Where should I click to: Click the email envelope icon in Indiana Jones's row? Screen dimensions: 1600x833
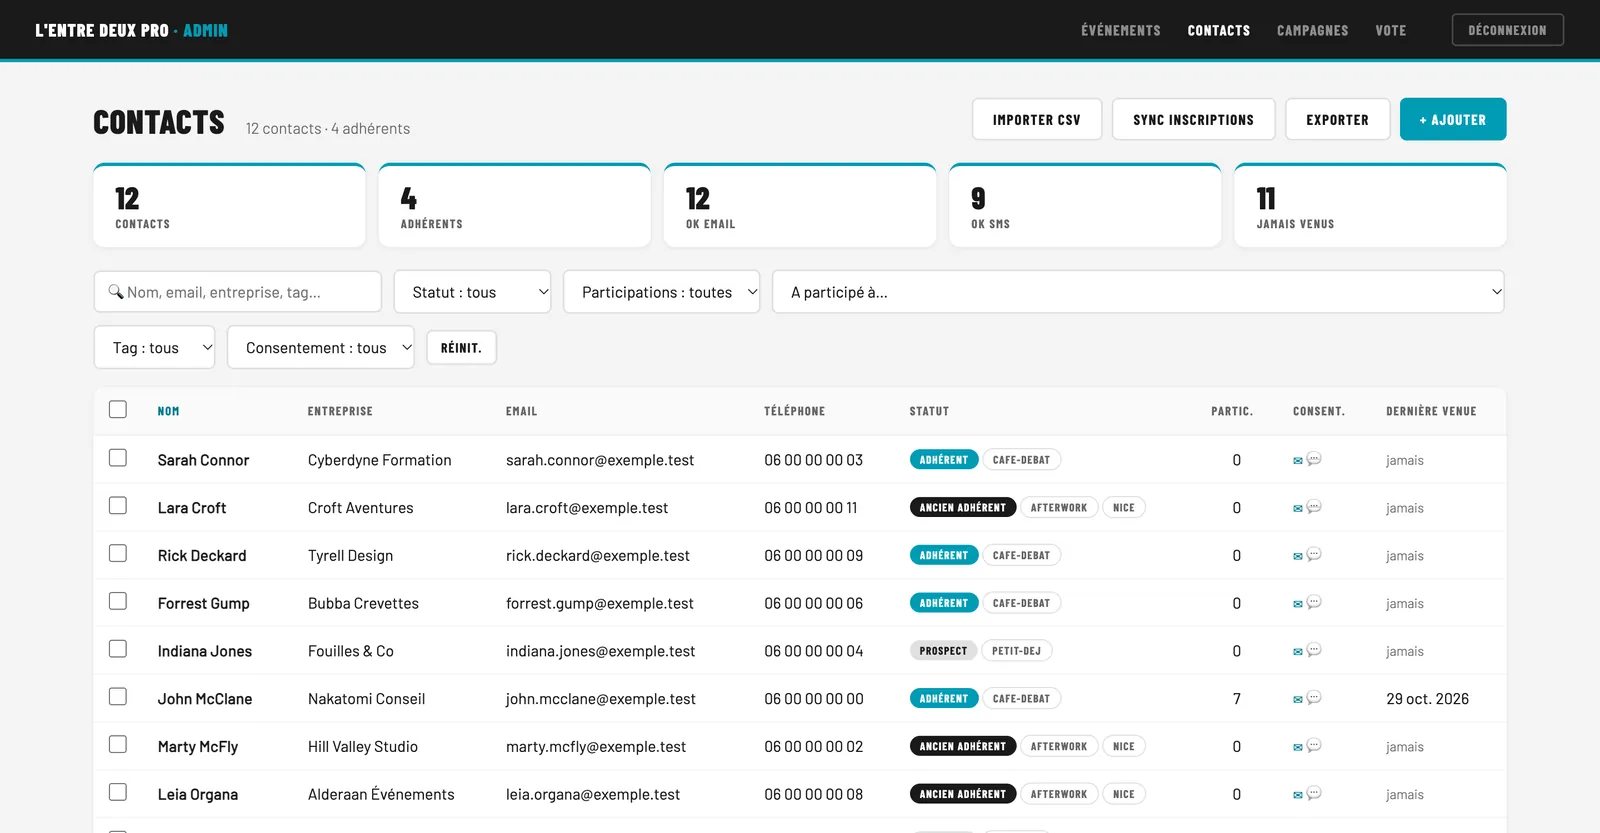click(1298, 652)
